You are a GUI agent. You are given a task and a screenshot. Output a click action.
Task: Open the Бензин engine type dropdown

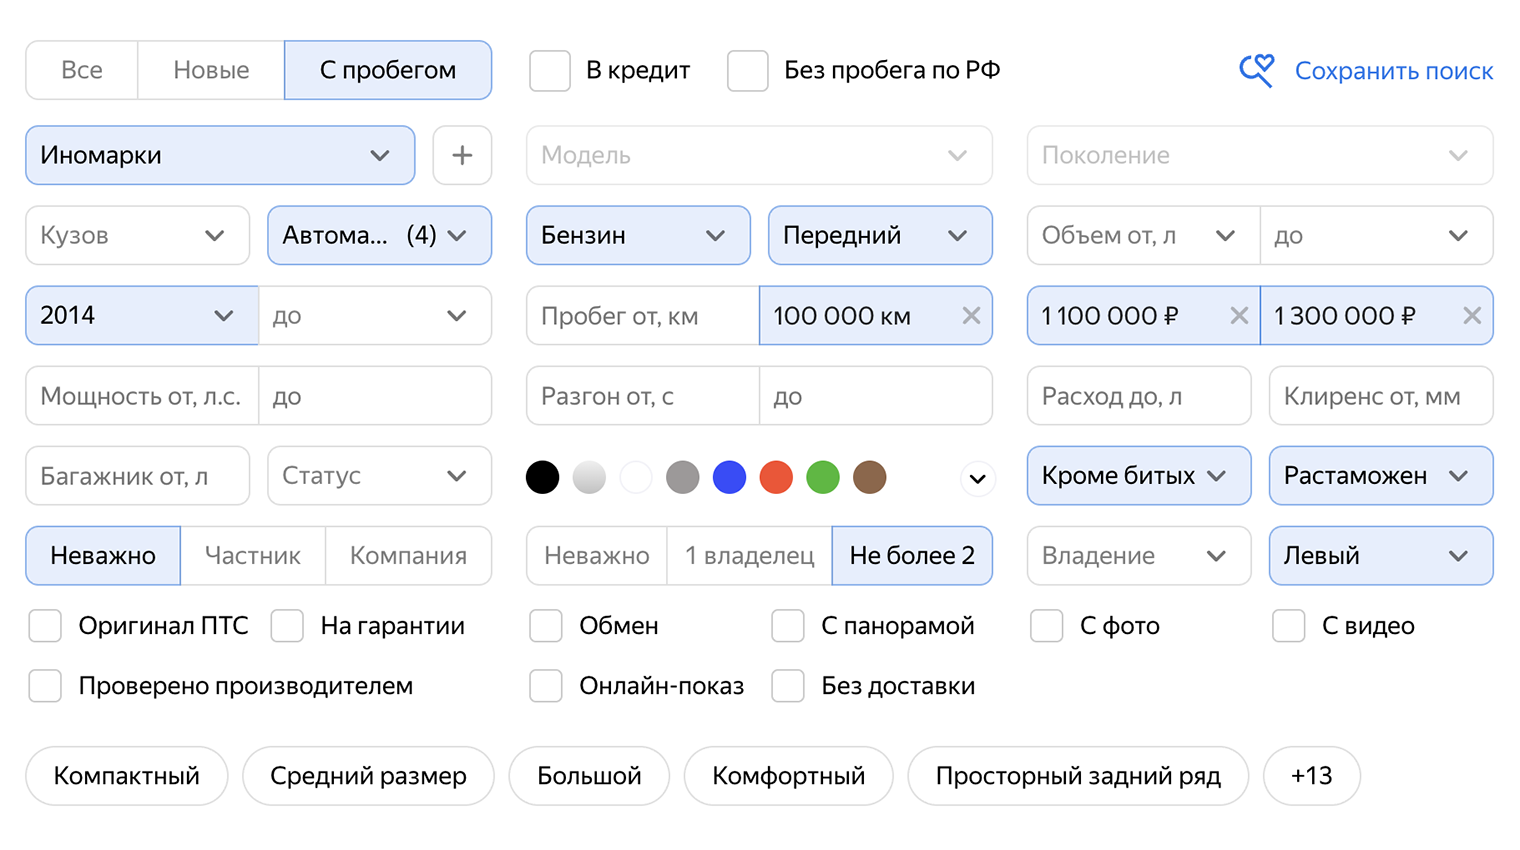(x=638, y=236)
